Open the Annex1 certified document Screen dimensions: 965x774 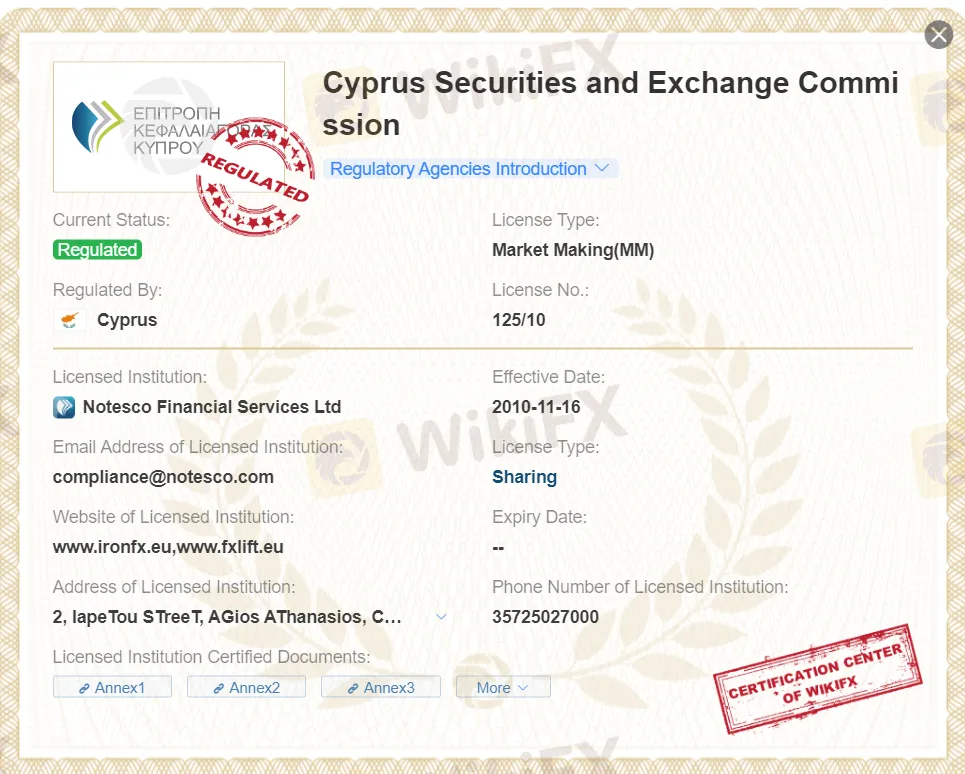112,687
